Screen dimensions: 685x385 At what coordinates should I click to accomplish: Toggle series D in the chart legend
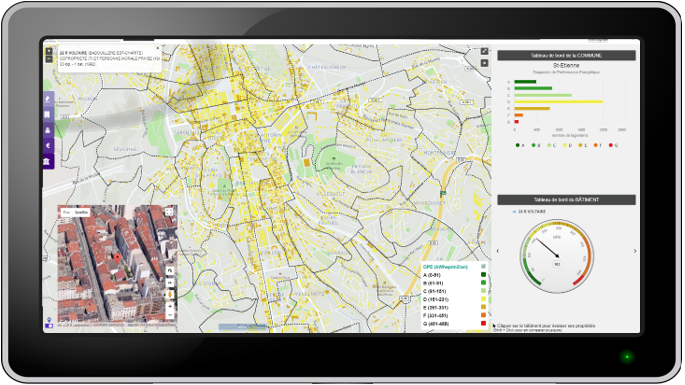pyautogui.click(x=567, y=146)
